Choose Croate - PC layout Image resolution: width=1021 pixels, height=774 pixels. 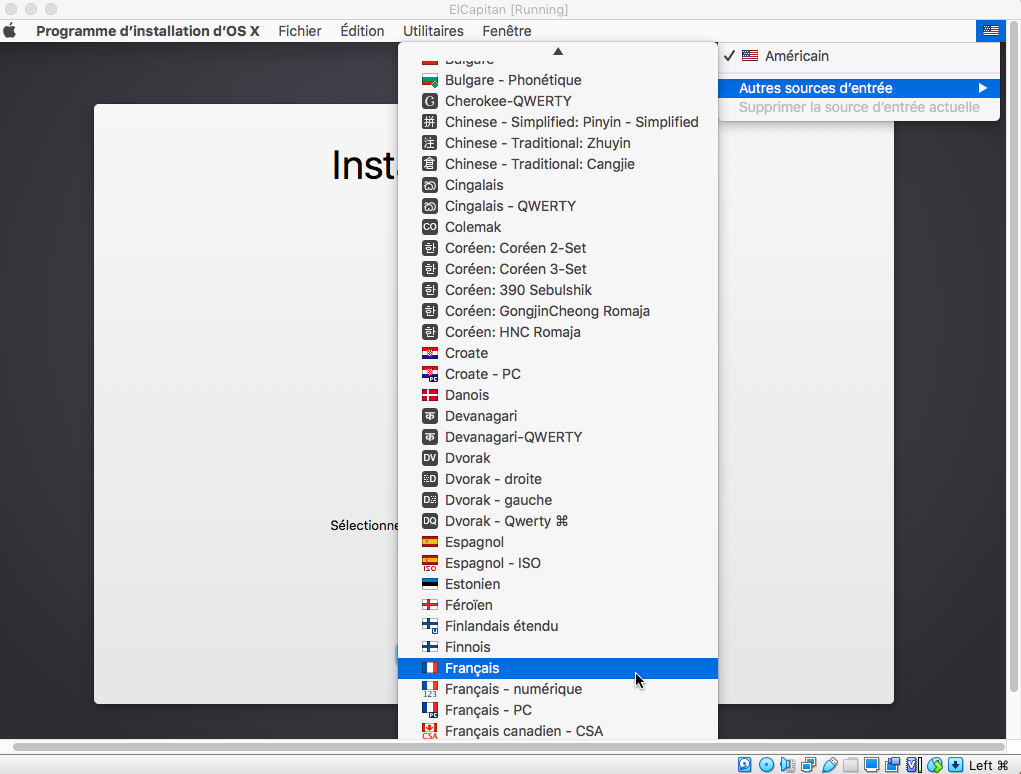[x=557, y=374]
